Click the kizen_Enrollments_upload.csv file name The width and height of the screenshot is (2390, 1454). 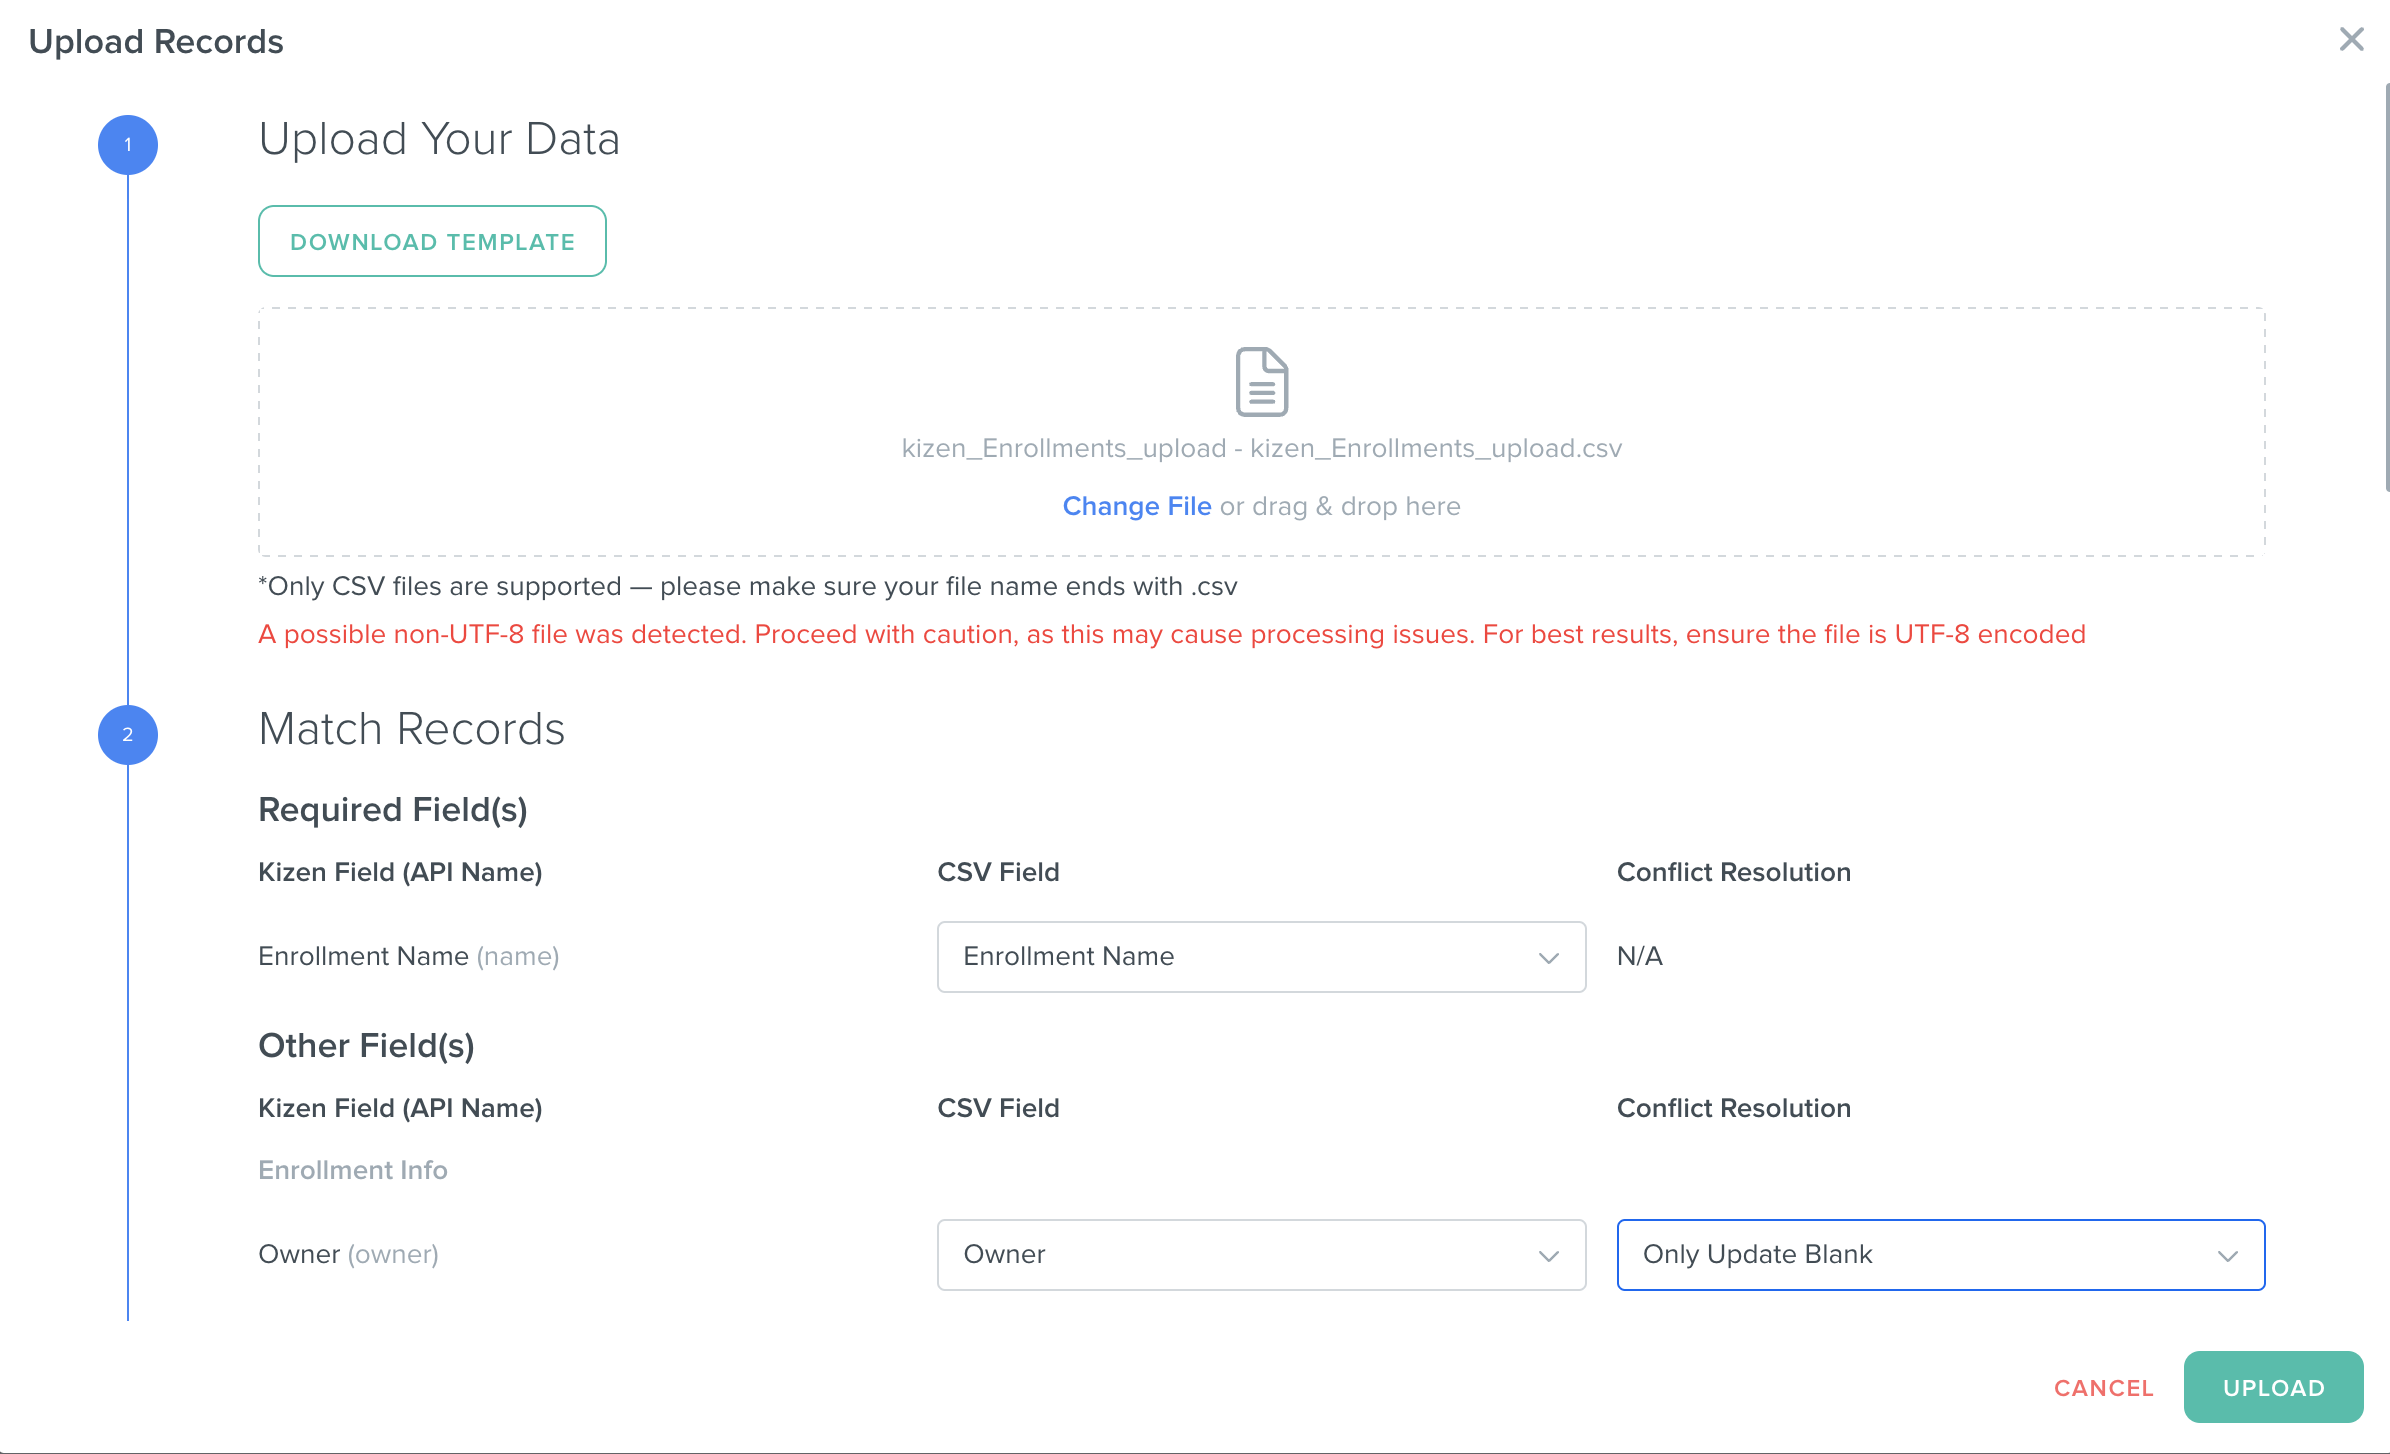point(1261,448)
